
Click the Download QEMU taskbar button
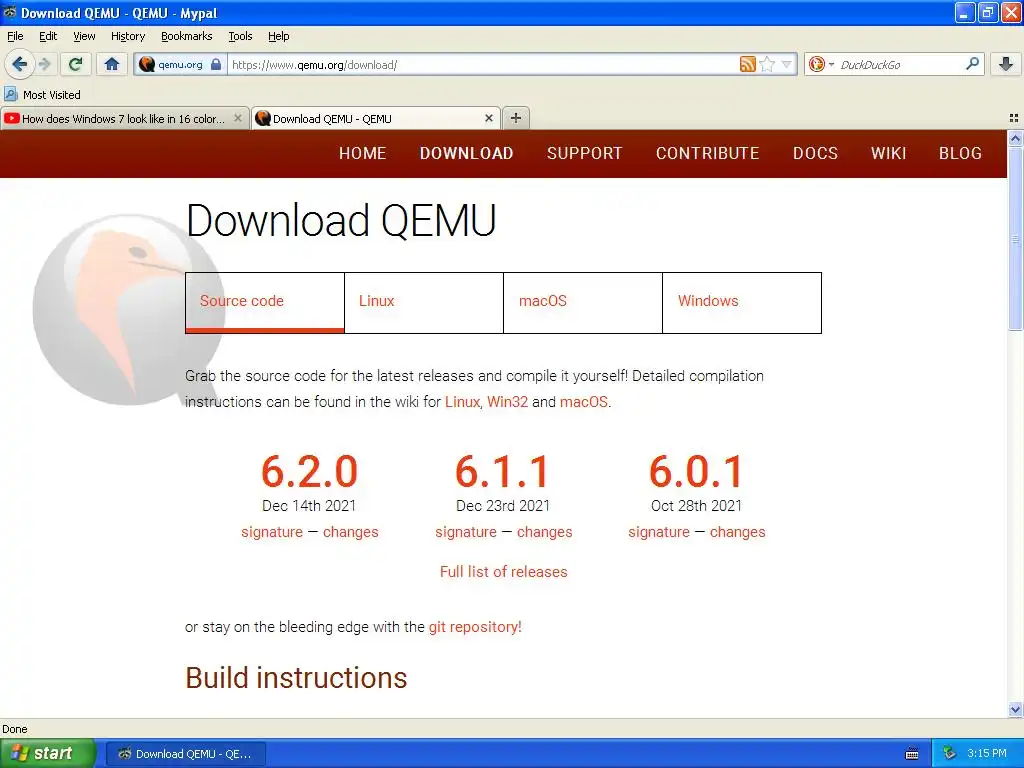point(185,754)
